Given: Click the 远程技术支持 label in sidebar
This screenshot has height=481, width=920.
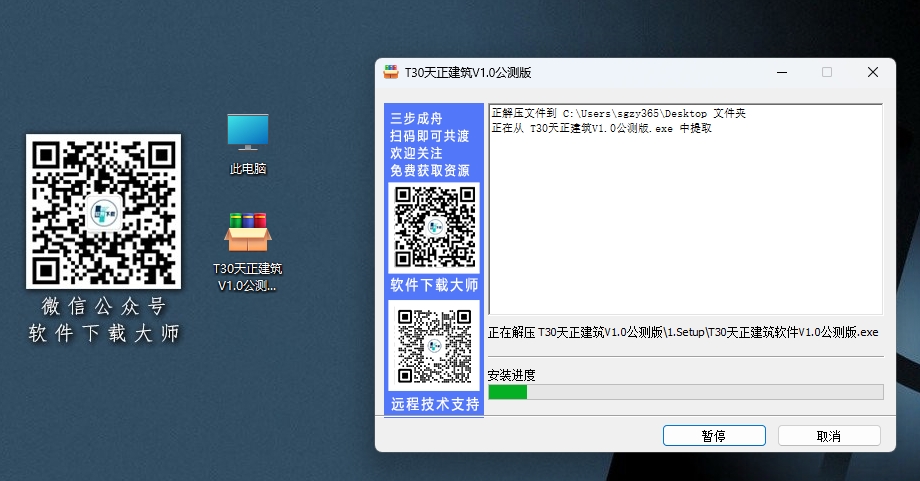Looking at the screenshot, I should tap(435, 404).
